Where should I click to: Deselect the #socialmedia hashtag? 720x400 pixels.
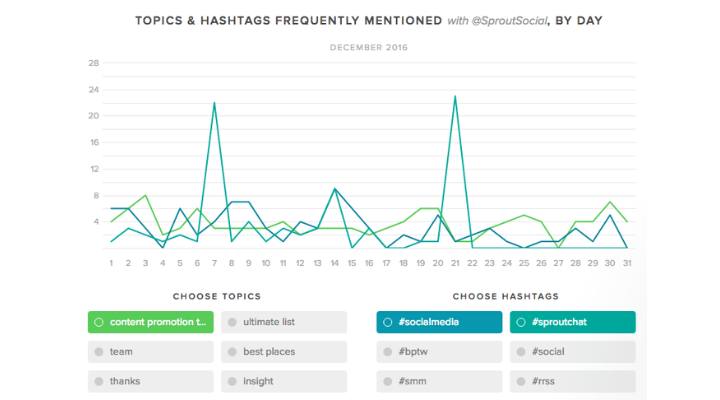click(439, 322)
